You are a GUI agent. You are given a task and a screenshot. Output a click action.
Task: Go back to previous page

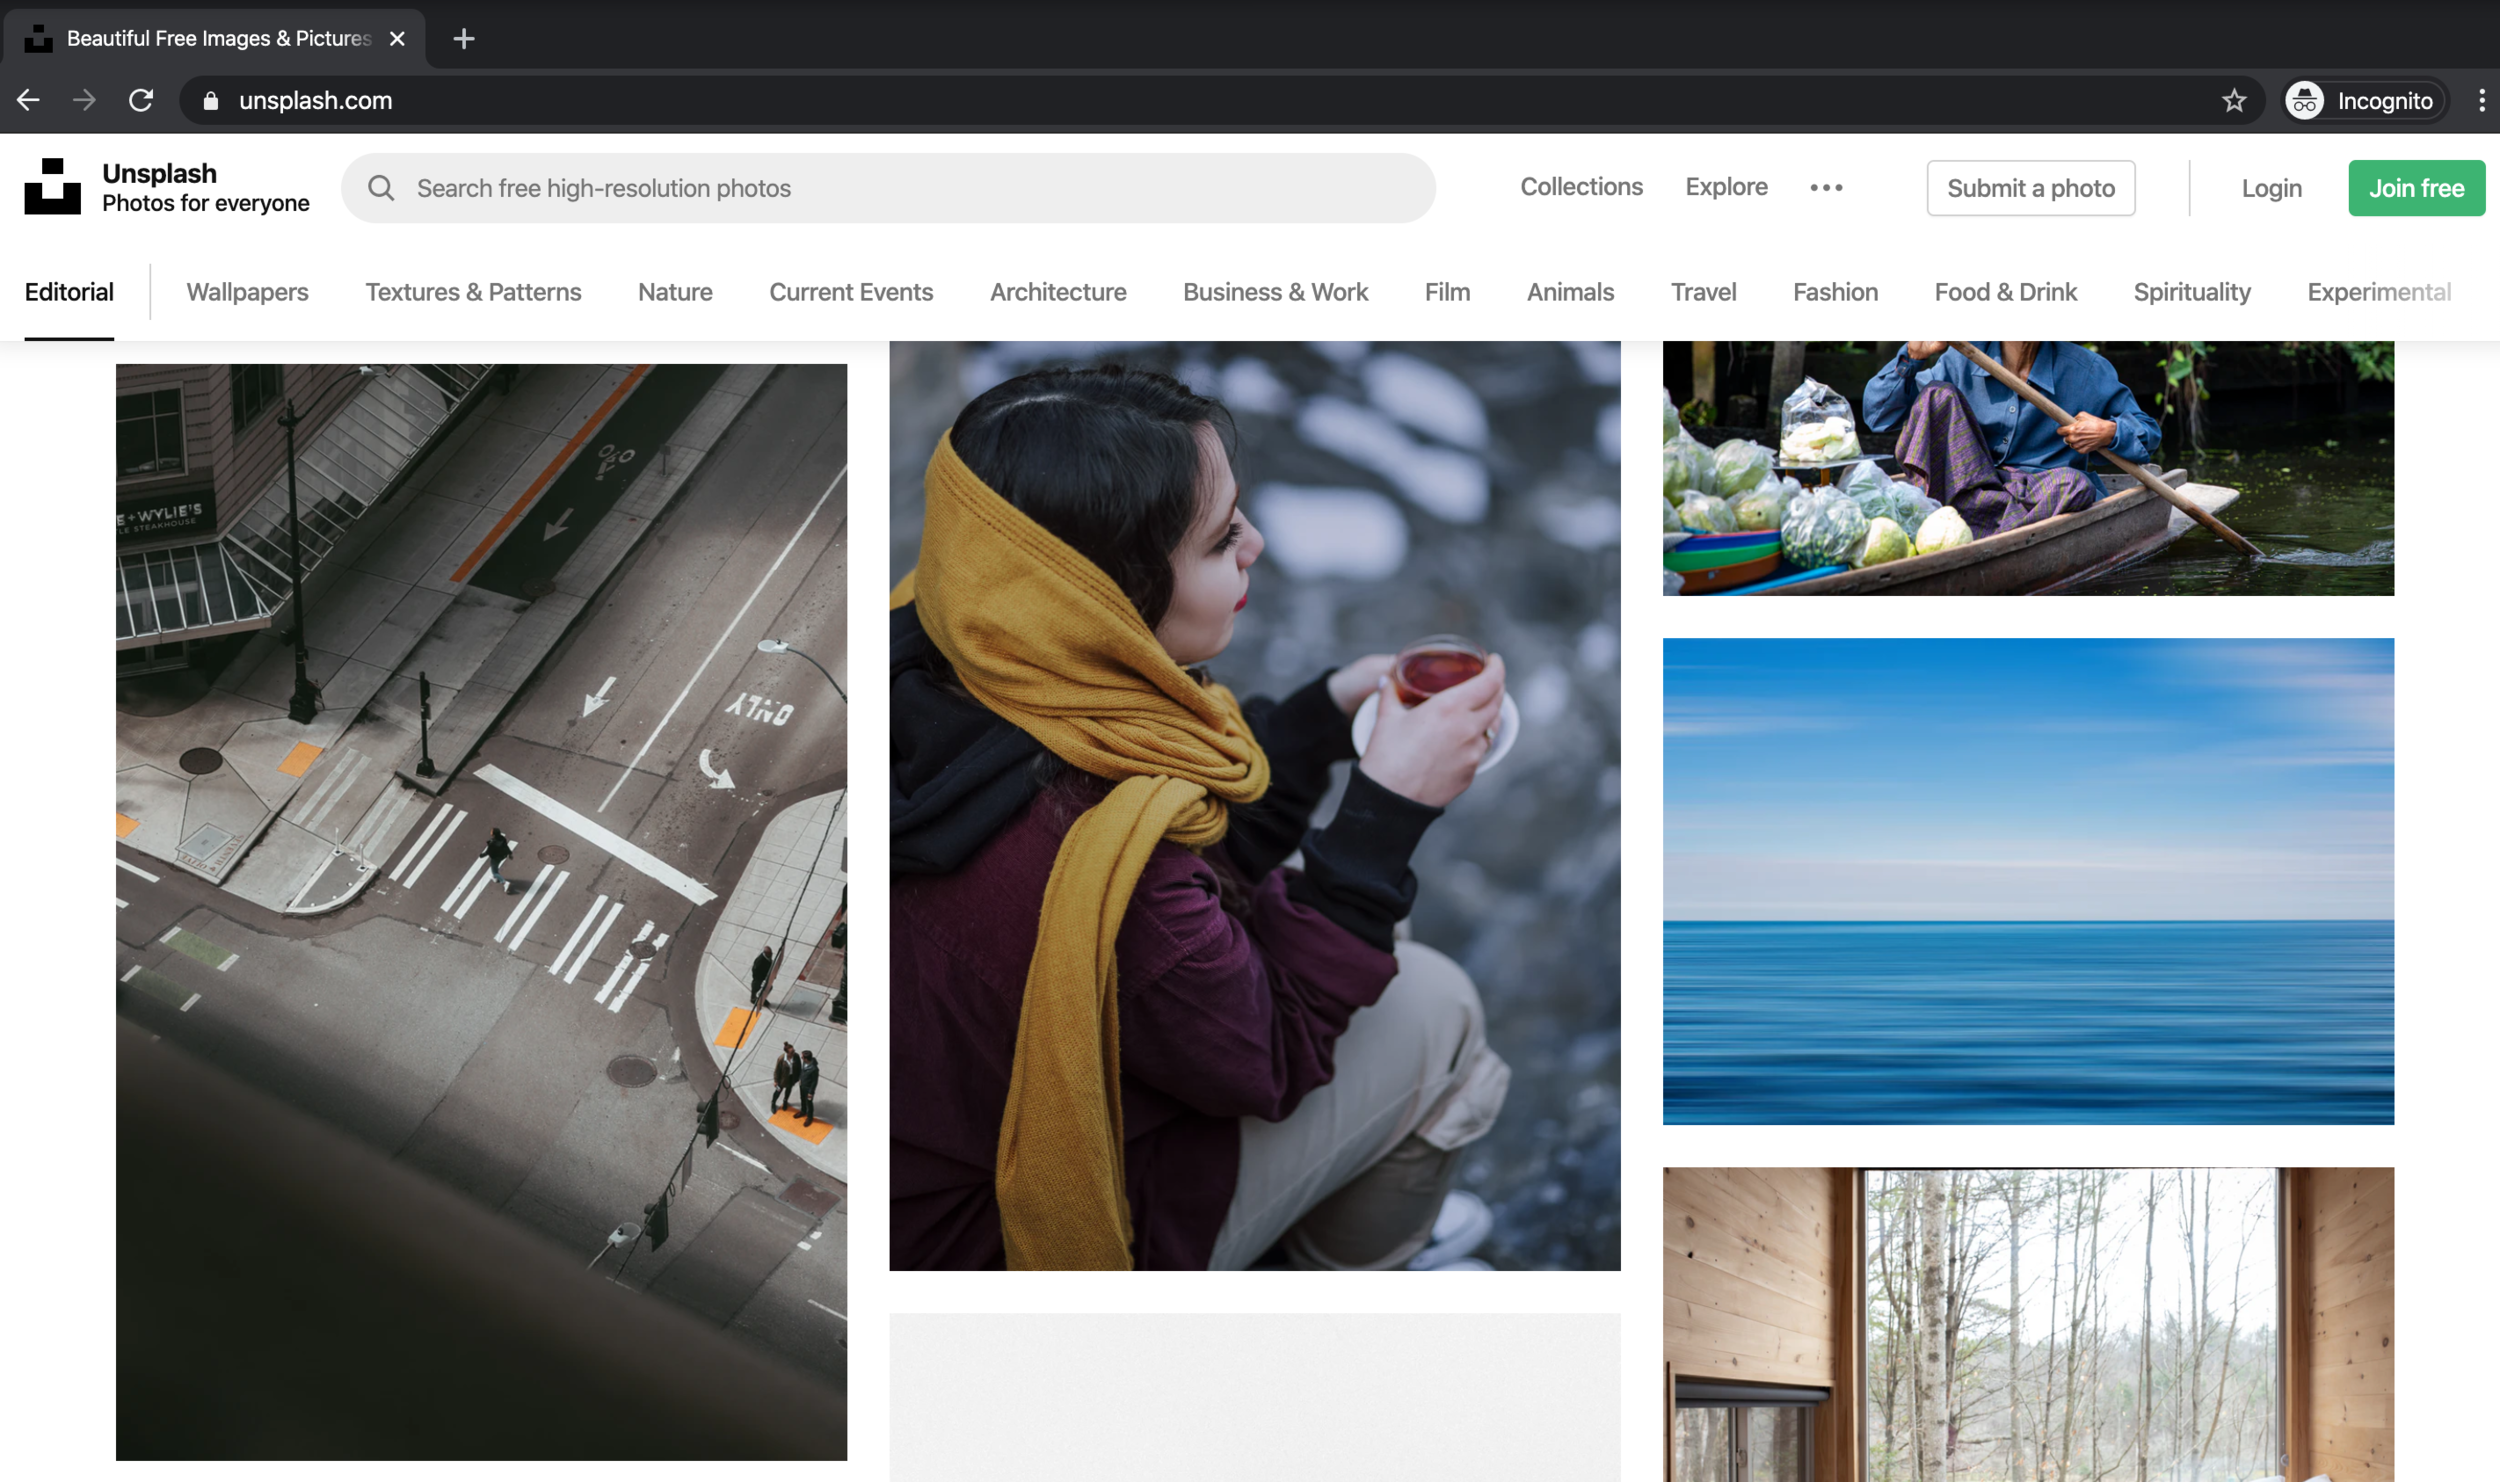pos(28,101)
